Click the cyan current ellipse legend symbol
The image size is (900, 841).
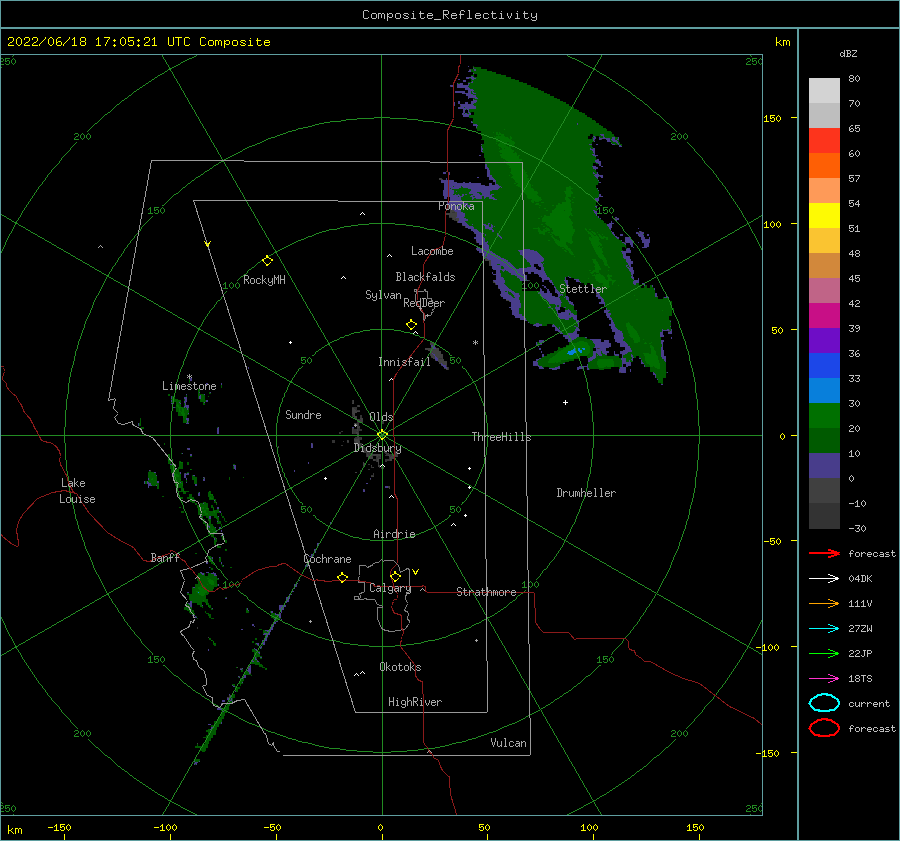(824, 703)
